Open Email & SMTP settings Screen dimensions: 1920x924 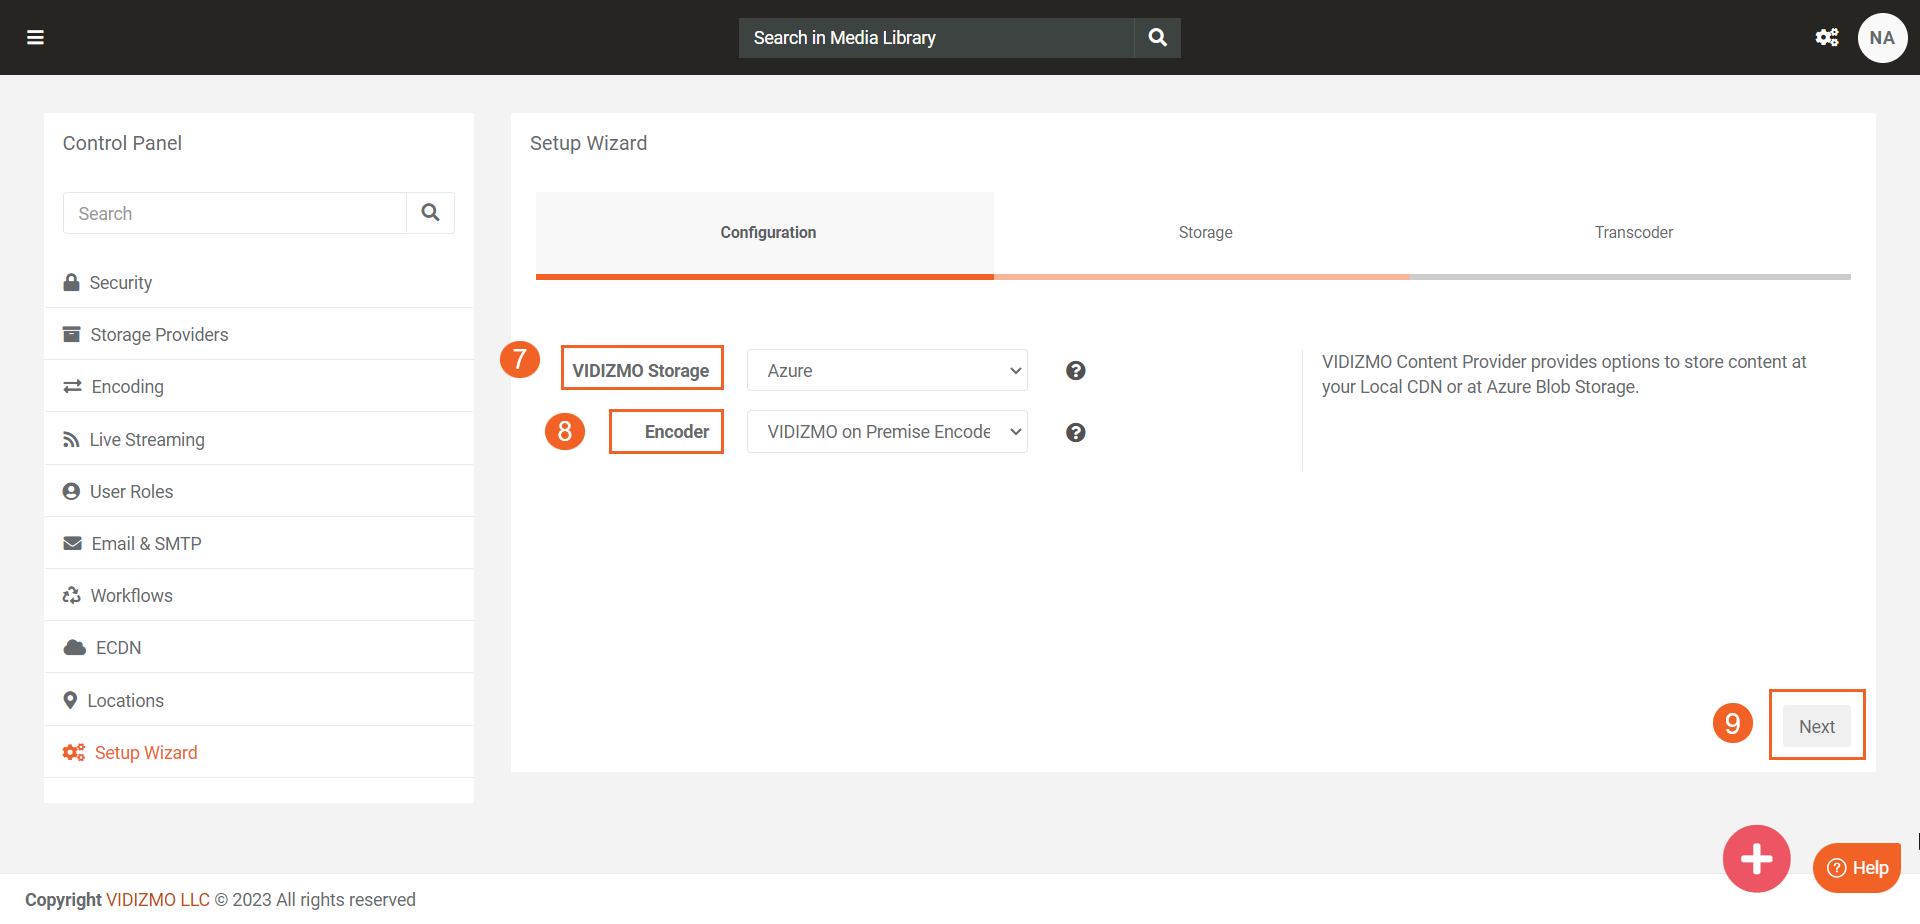[x=146, y=544]
